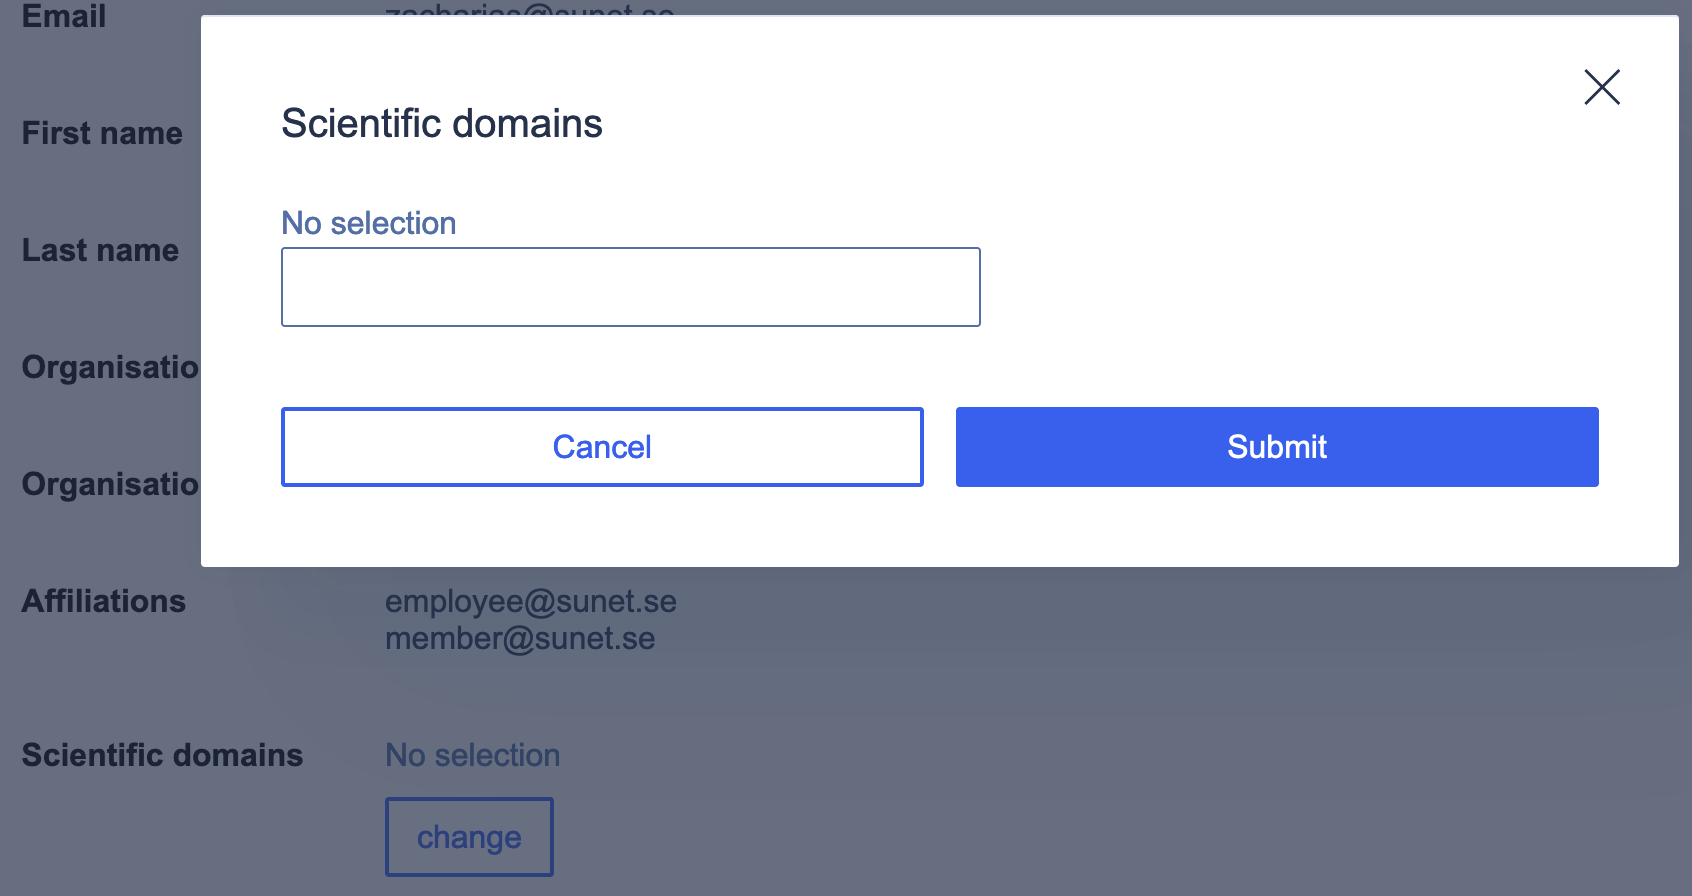Click the first Organisation label

(110, 367)
